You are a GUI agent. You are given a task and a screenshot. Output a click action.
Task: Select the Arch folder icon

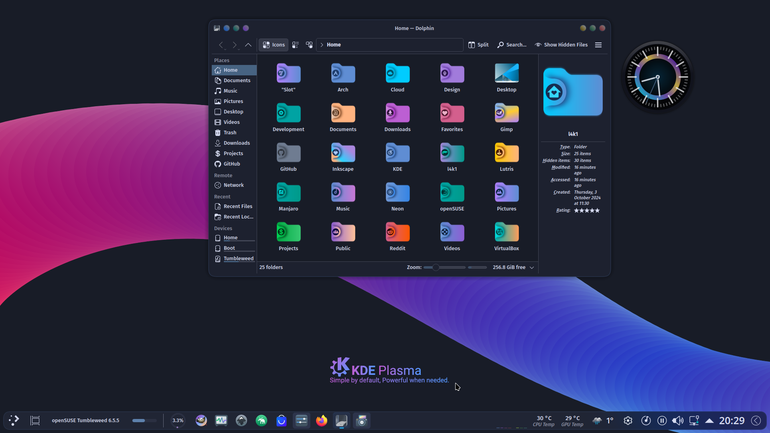[343, 74]
